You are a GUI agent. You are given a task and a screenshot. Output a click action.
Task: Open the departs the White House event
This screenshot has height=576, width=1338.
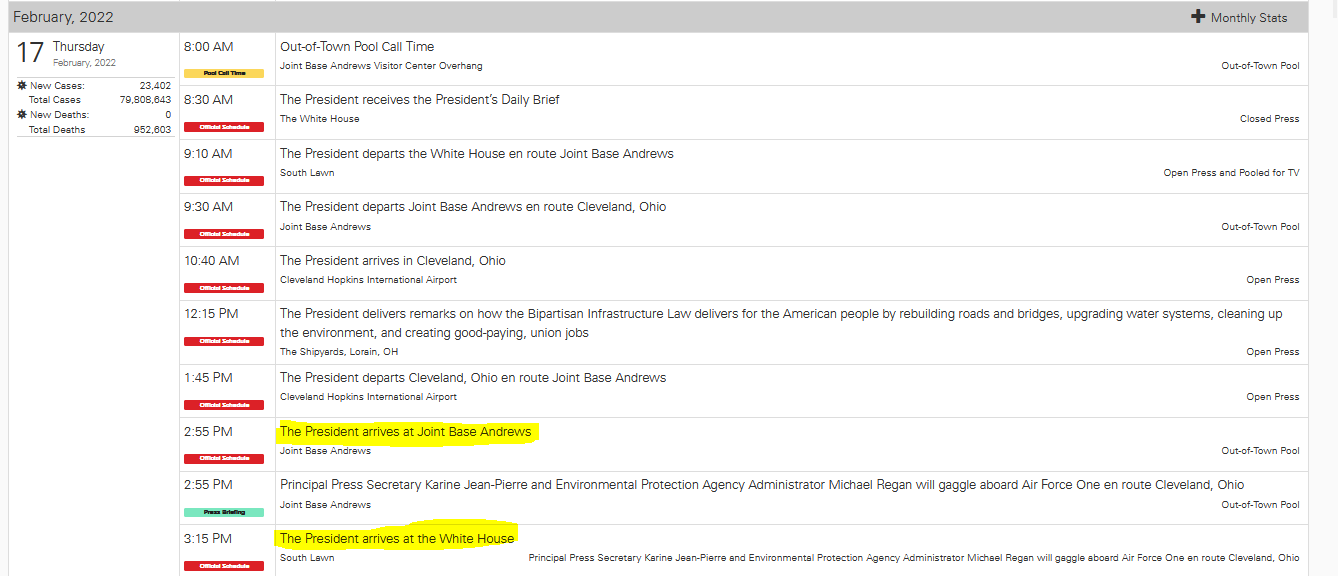477,154
